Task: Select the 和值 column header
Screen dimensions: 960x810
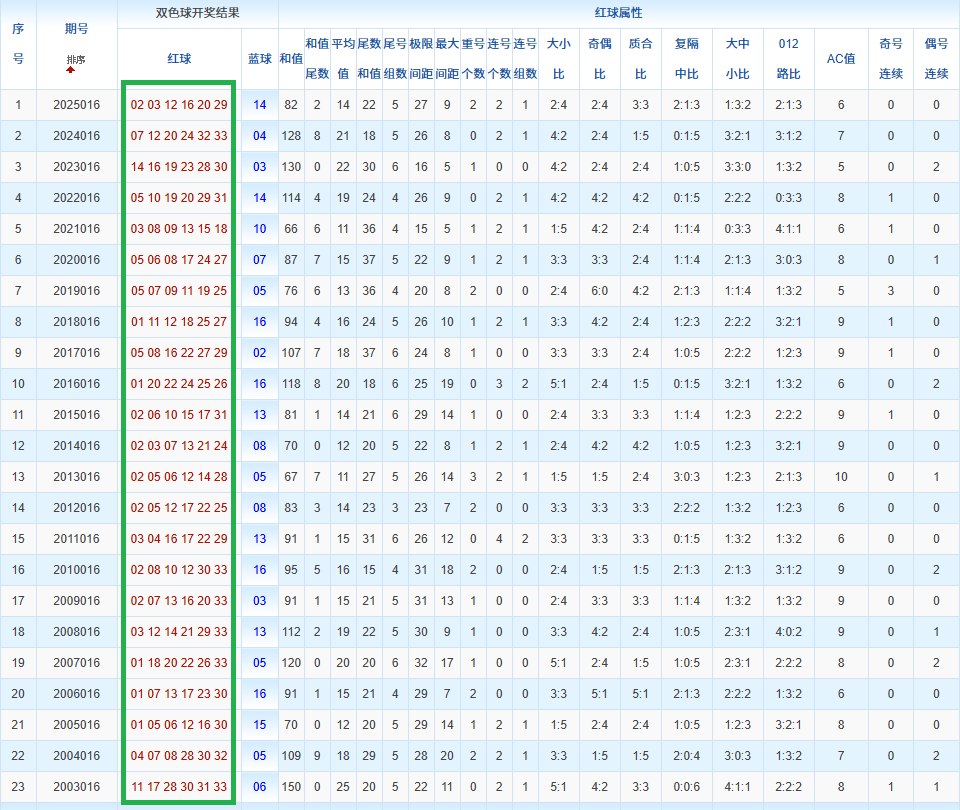Action: click(291, 59)
